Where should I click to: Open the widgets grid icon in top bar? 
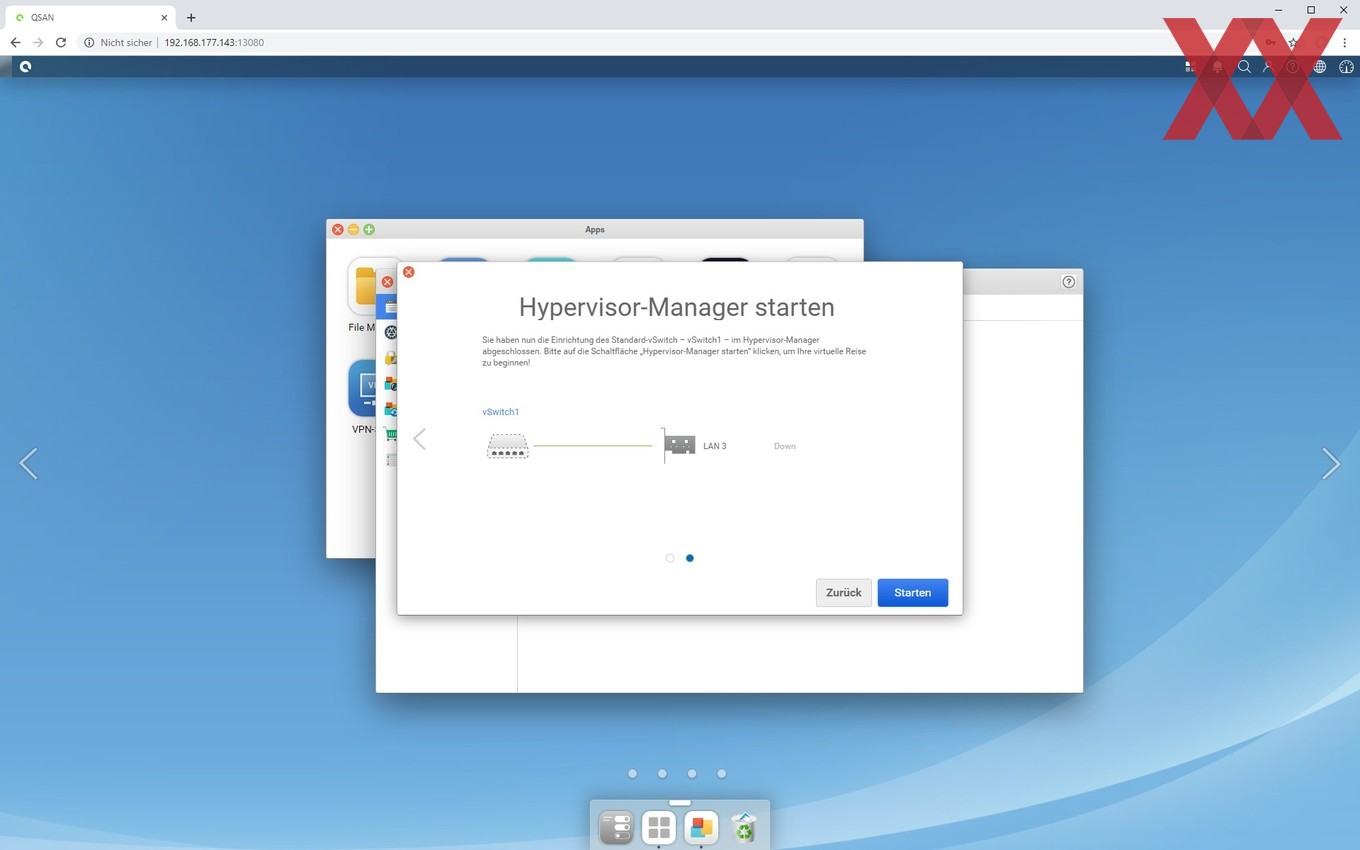[1190, 67]
